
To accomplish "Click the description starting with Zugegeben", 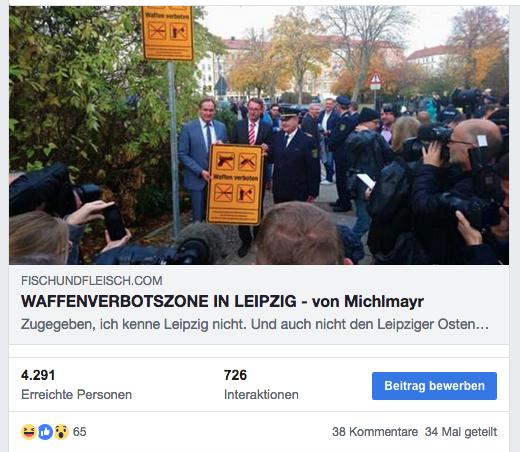I will 255,324.
